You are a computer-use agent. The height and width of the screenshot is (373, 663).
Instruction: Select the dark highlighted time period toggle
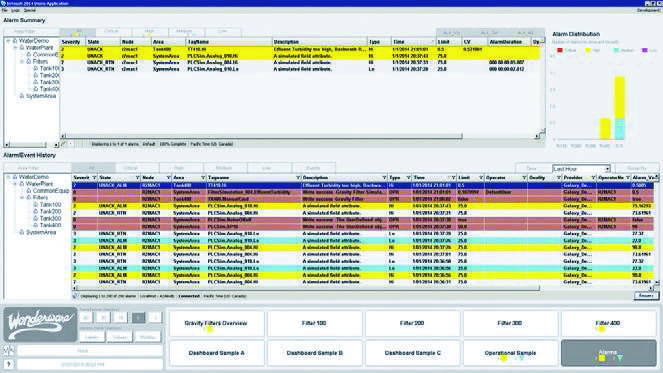point(138,318)
